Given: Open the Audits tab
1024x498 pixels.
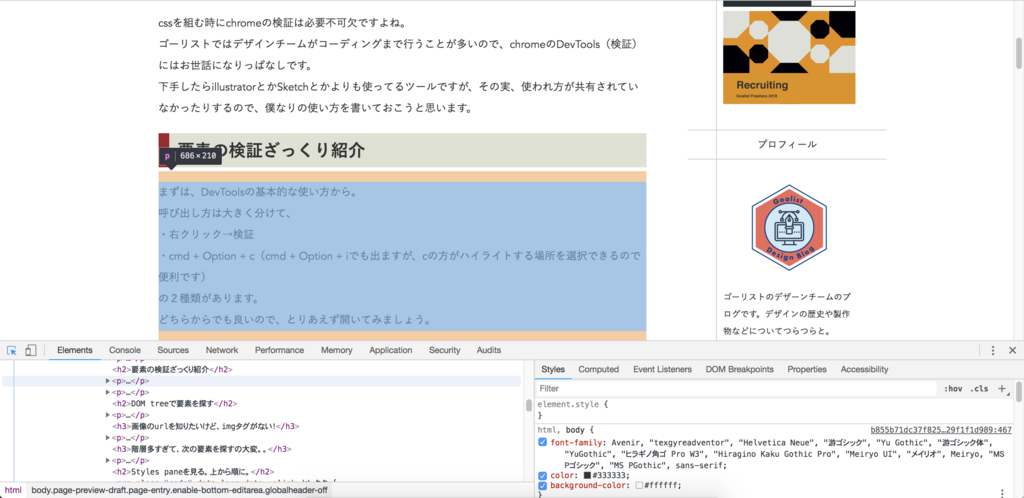Looking at the screenshot, I should 489,350.
